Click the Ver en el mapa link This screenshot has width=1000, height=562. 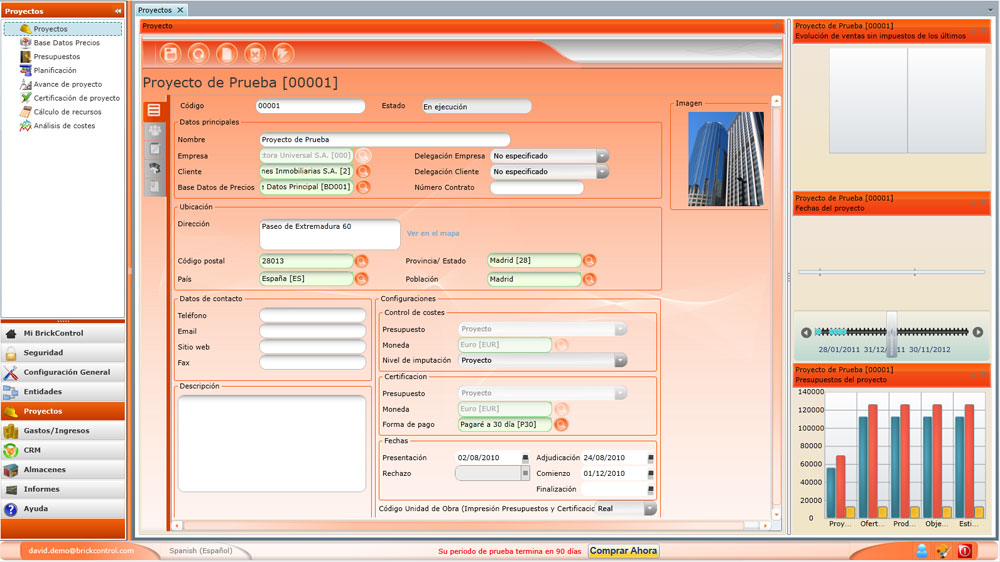coord(433,233)
